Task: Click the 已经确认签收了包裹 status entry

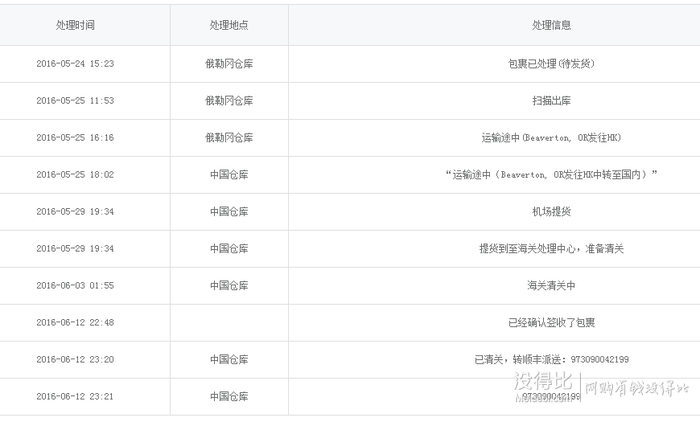Action: pos(551,322)
